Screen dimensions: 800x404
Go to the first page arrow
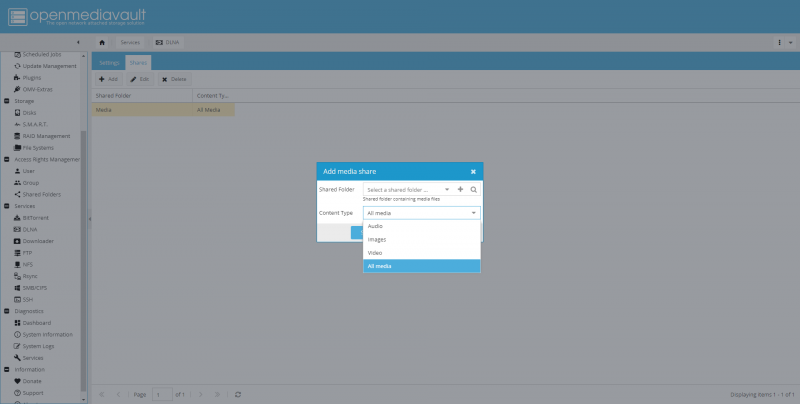(x=102, y=394)
